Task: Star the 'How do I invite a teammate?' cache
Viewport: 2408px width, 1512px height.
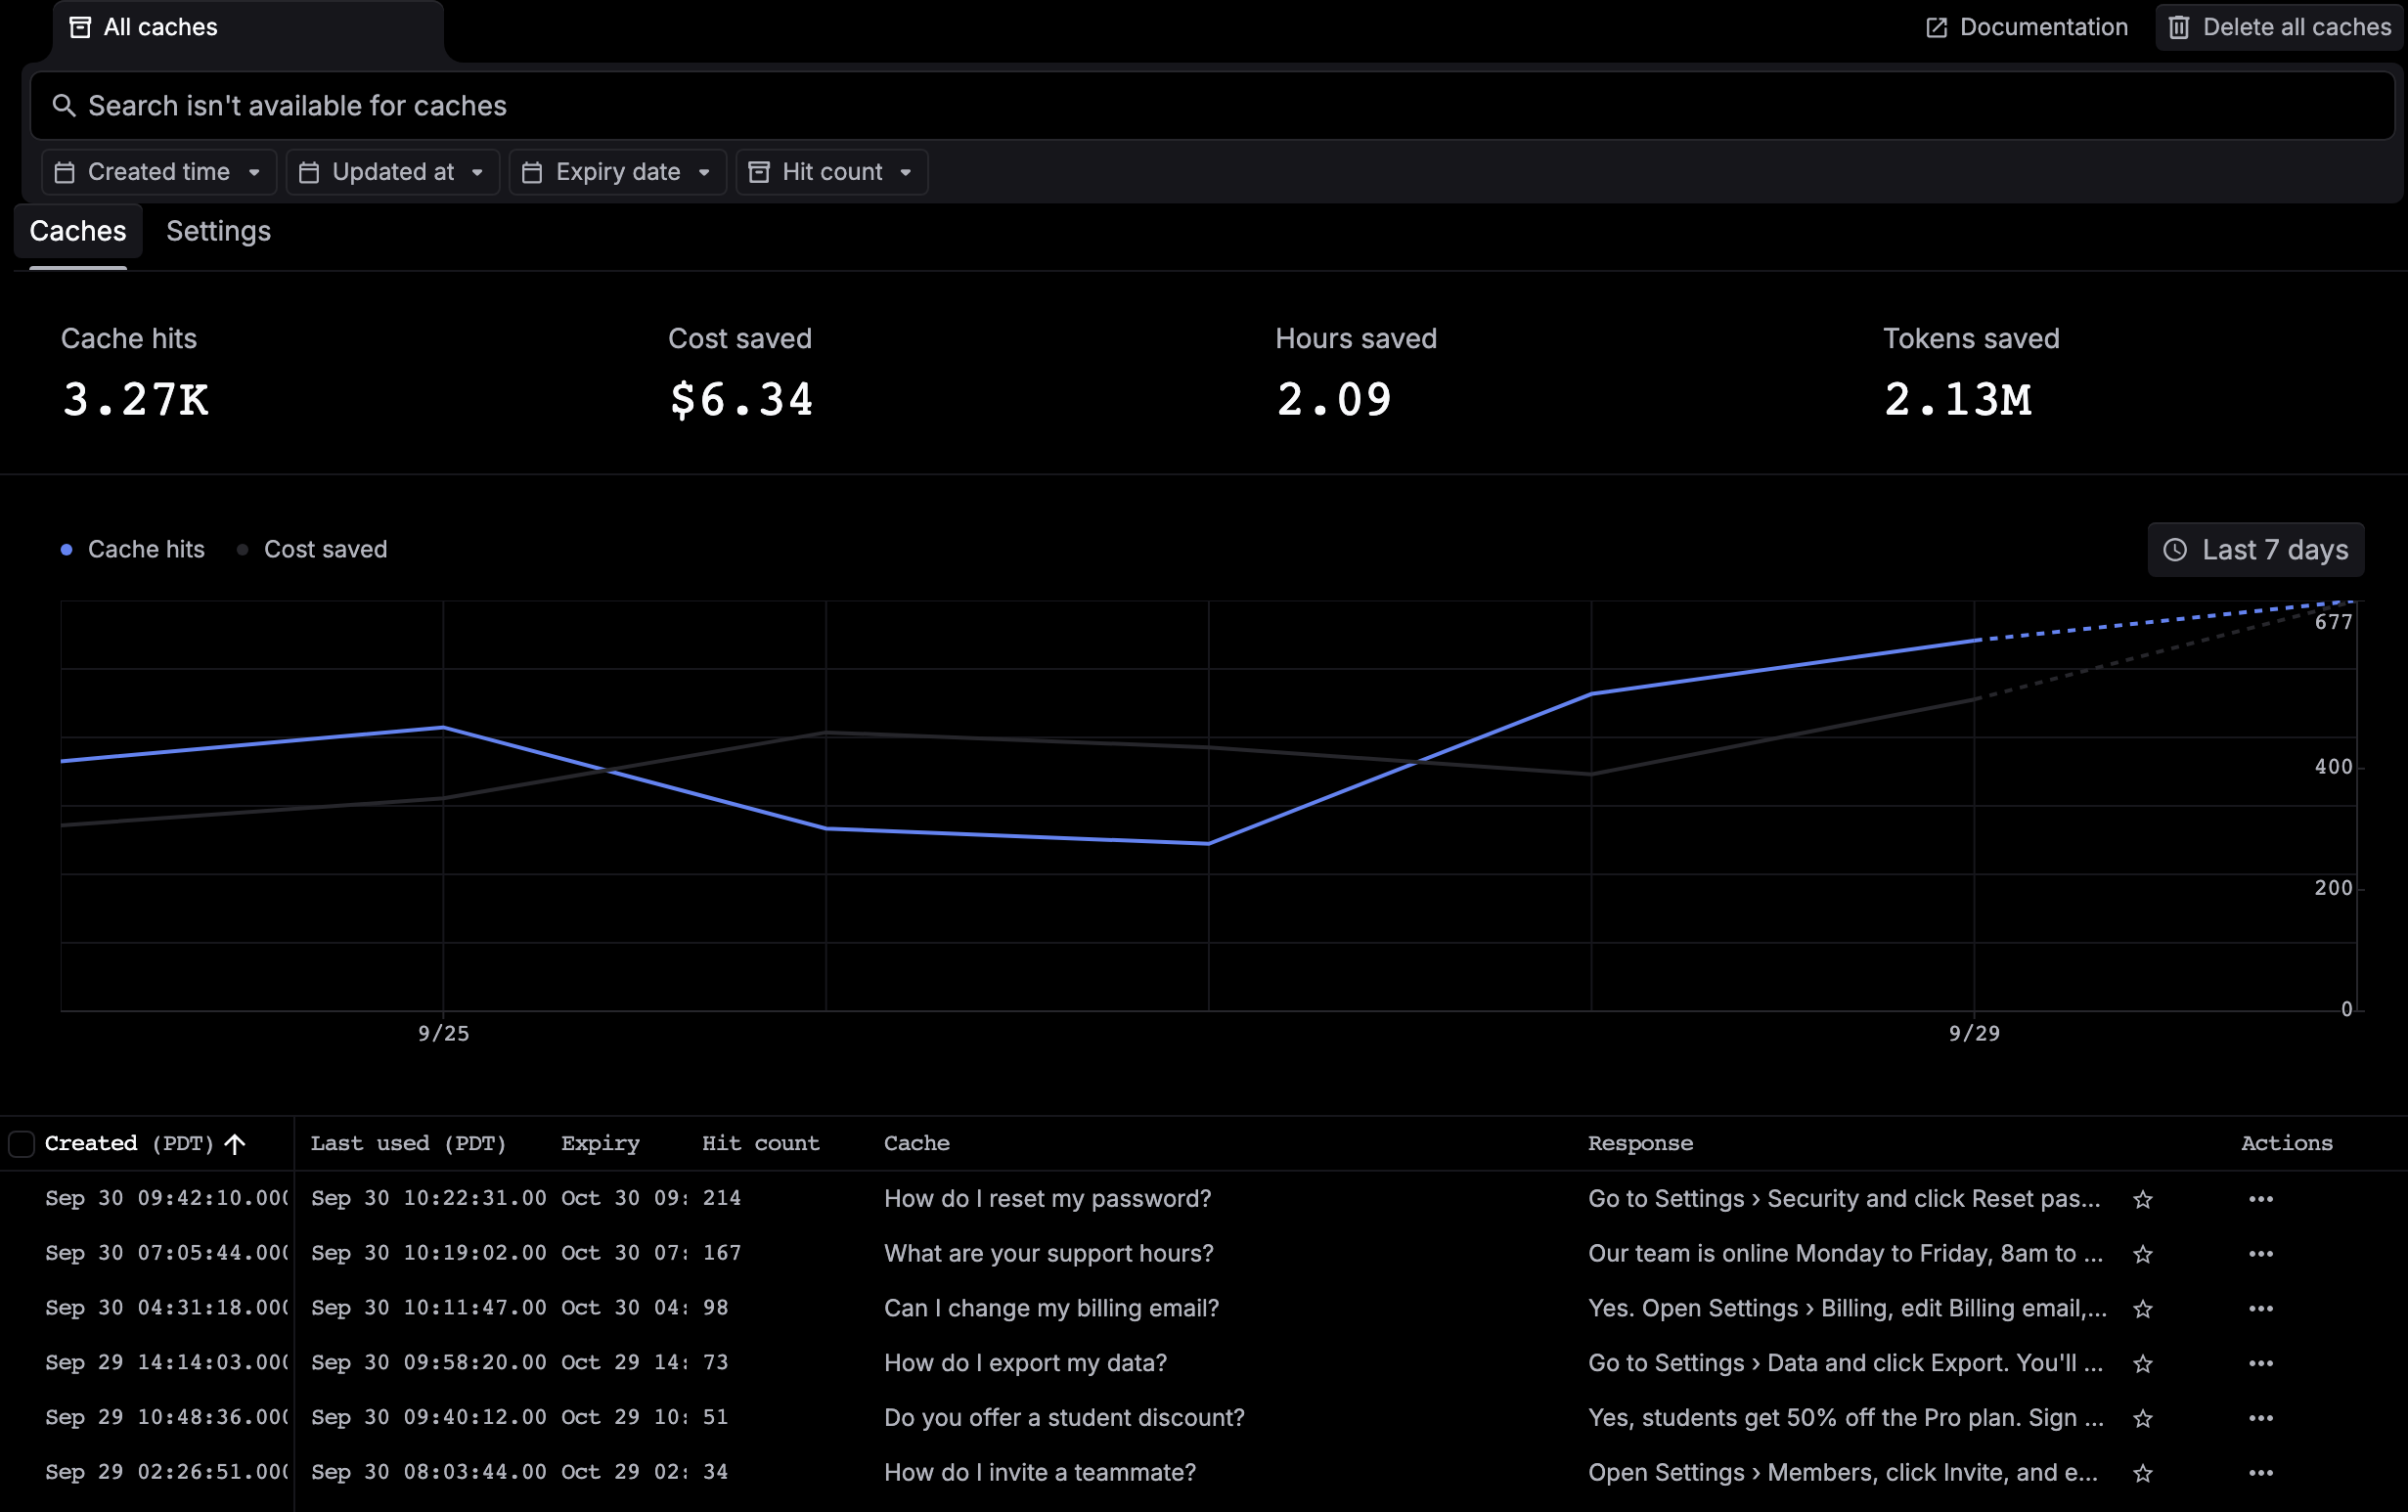Action: click(x=2142, y=1473)
